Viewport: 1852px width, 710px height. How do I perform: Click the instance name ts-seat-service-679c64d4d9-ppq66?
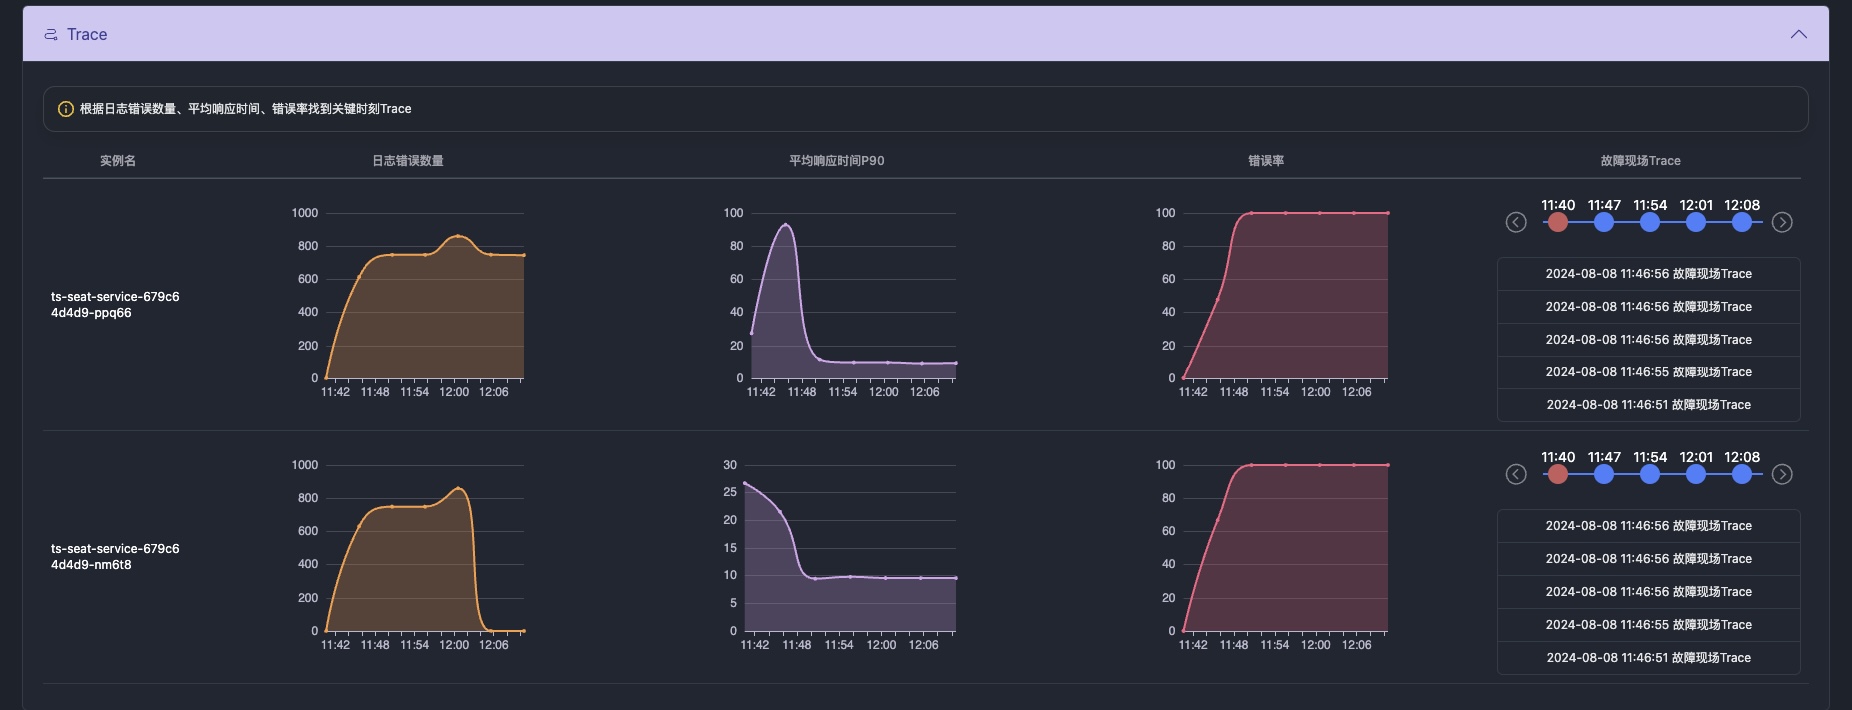click(x=115, y=305)
